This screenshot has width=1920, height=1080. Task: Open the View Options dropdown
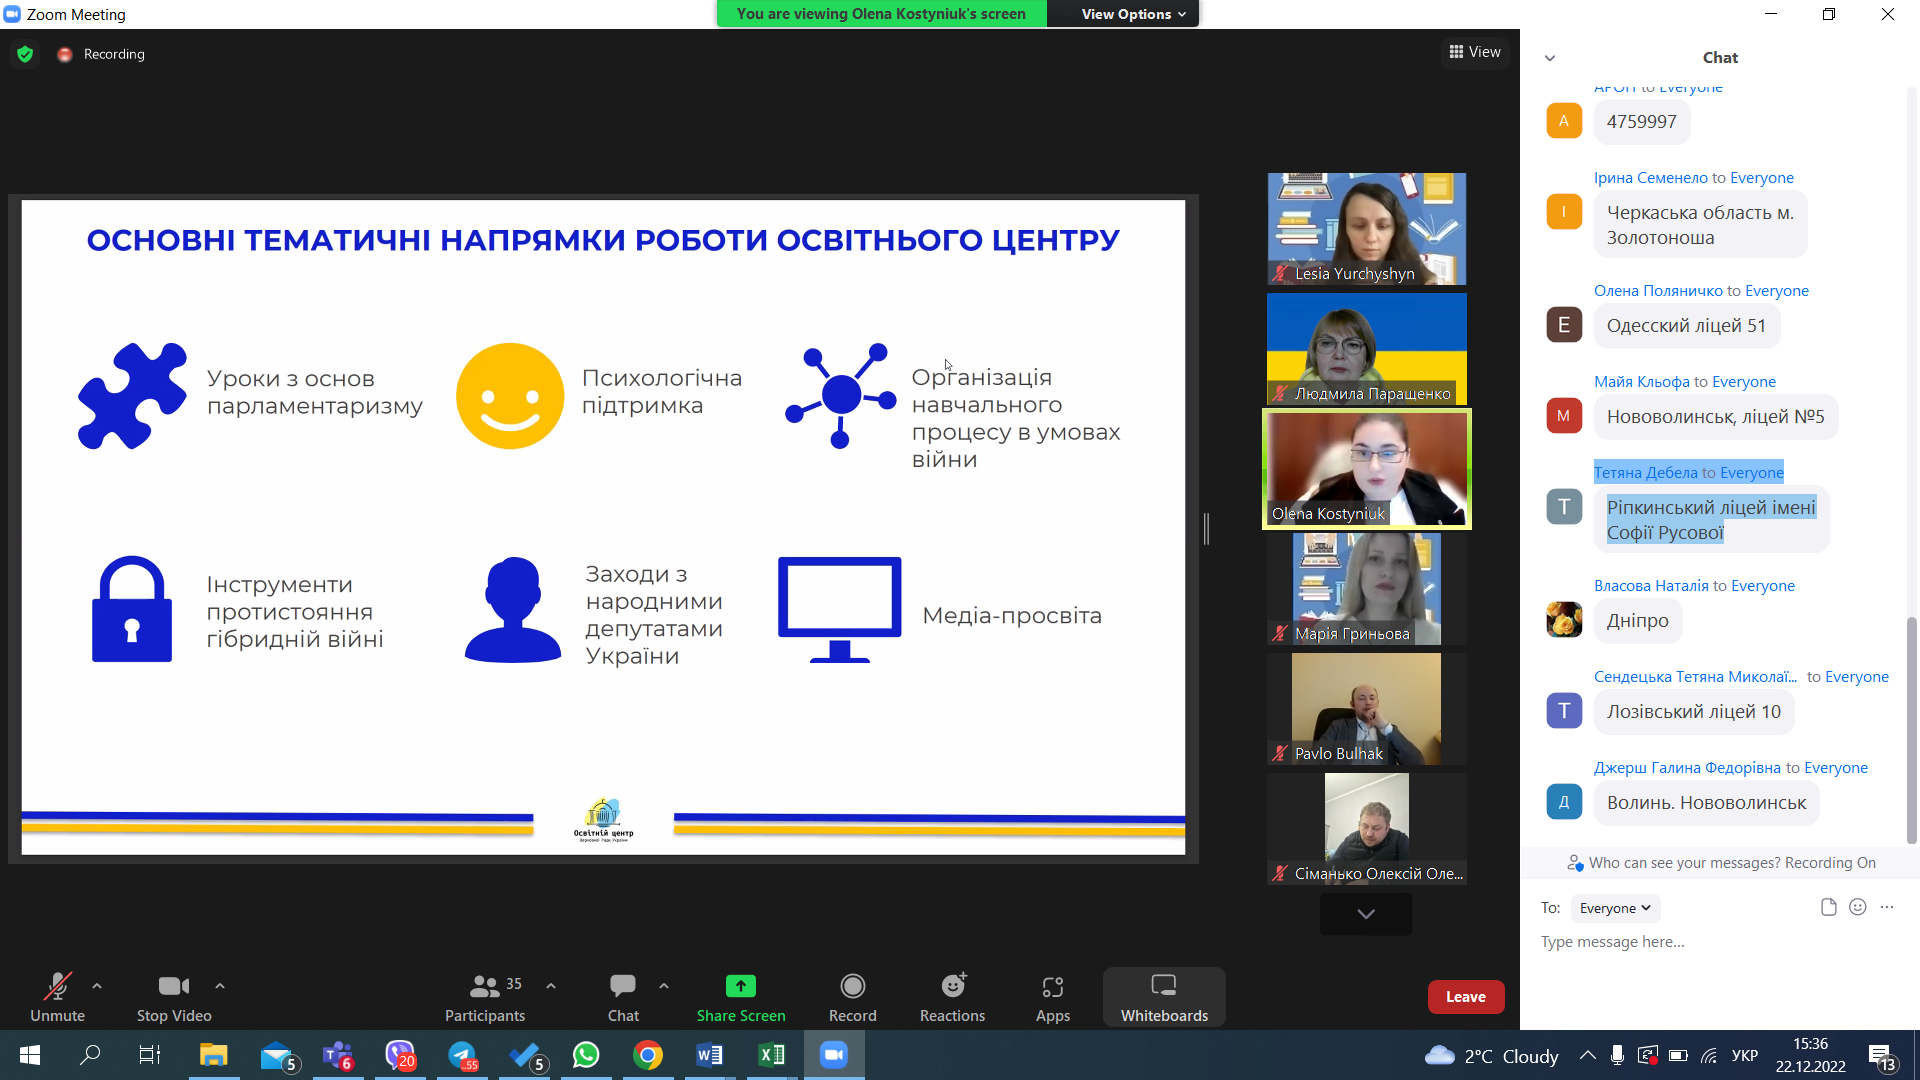click(x=1132, y=14)
